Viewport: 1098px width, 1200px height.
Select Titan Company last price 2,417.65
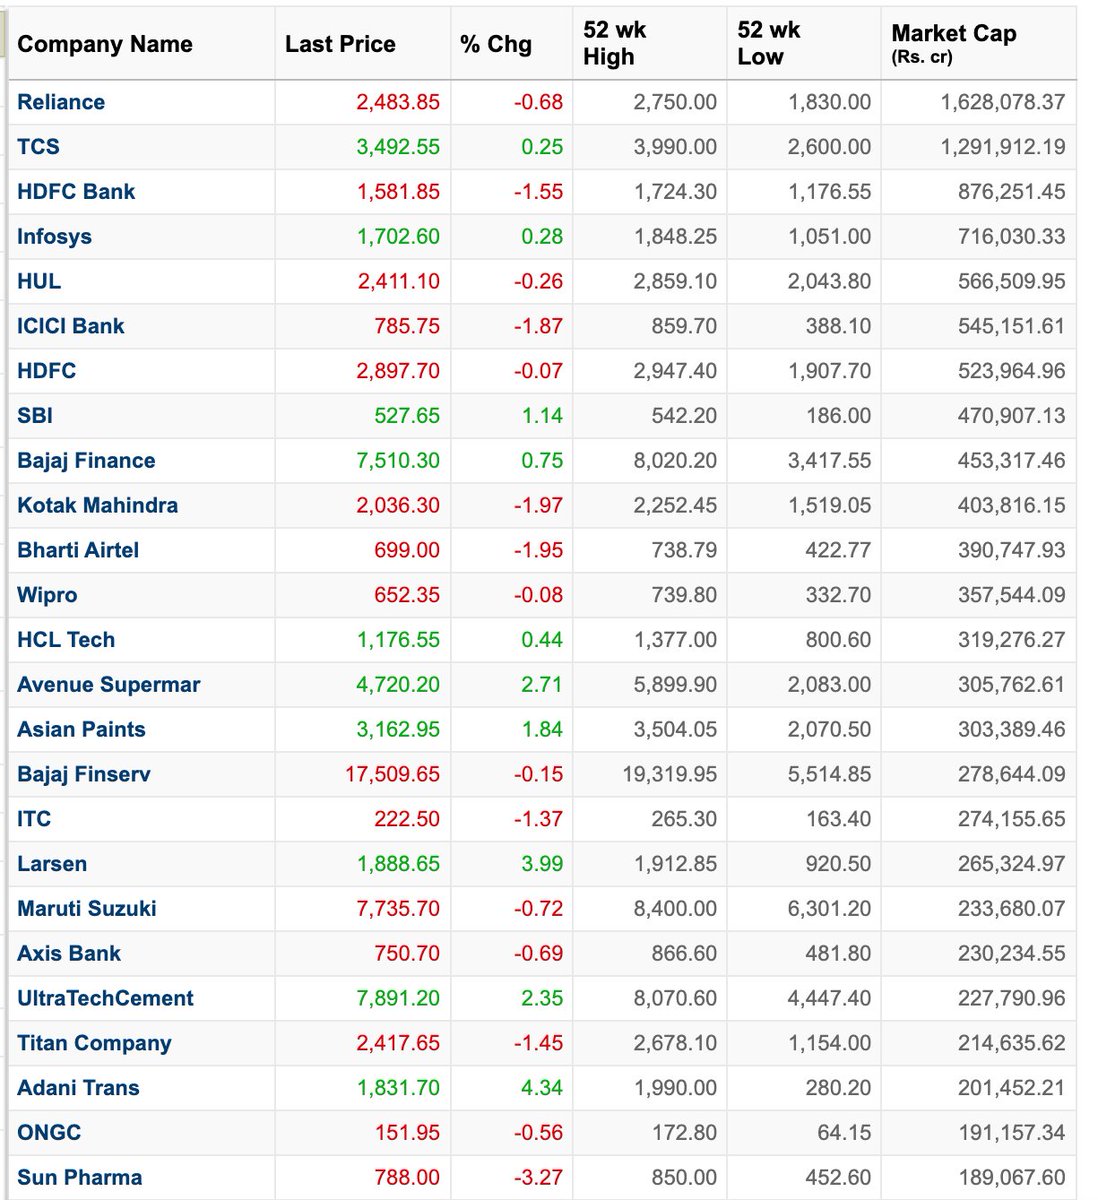pos(398,1043)
